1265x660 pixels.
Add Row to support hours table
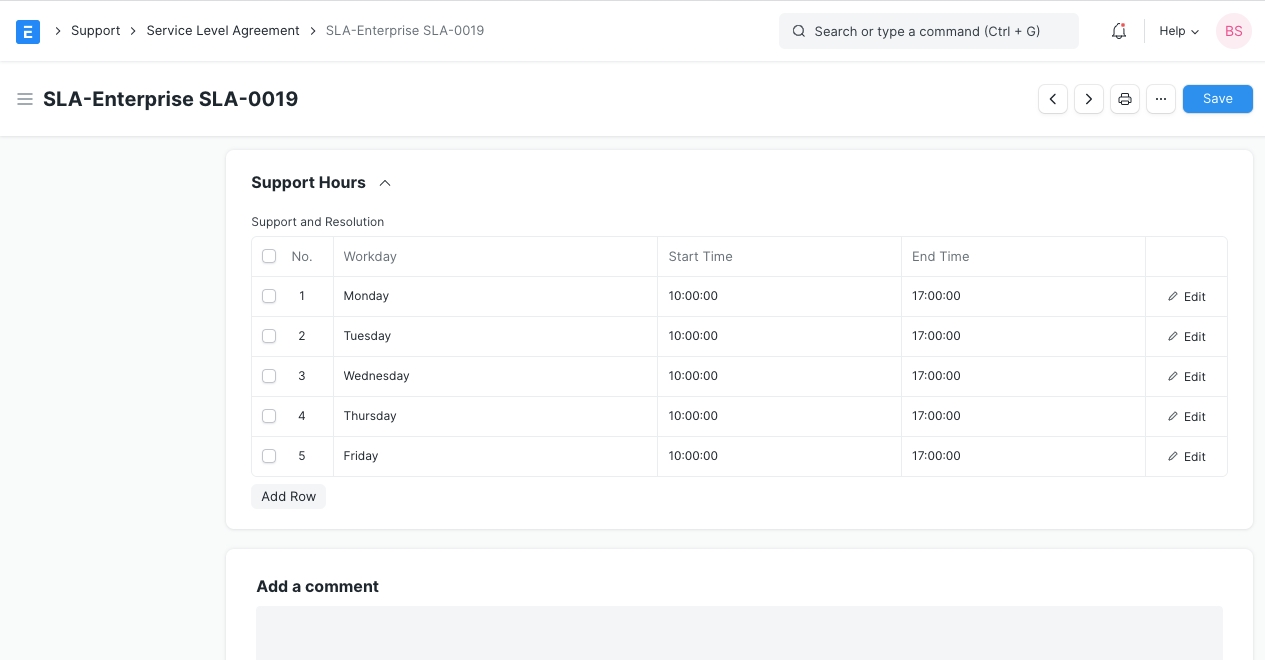(x=288, y=497)
